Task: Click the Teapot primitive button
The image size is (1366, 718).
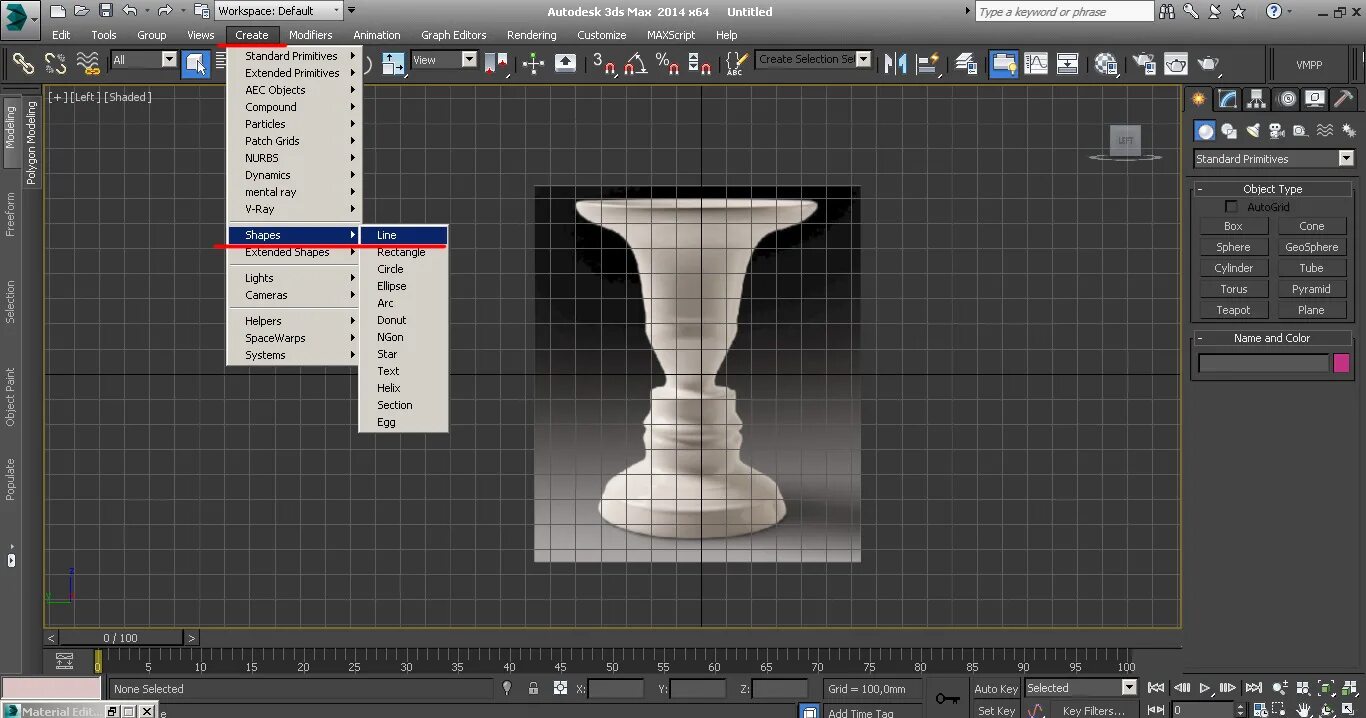Action: point(1233,310)
